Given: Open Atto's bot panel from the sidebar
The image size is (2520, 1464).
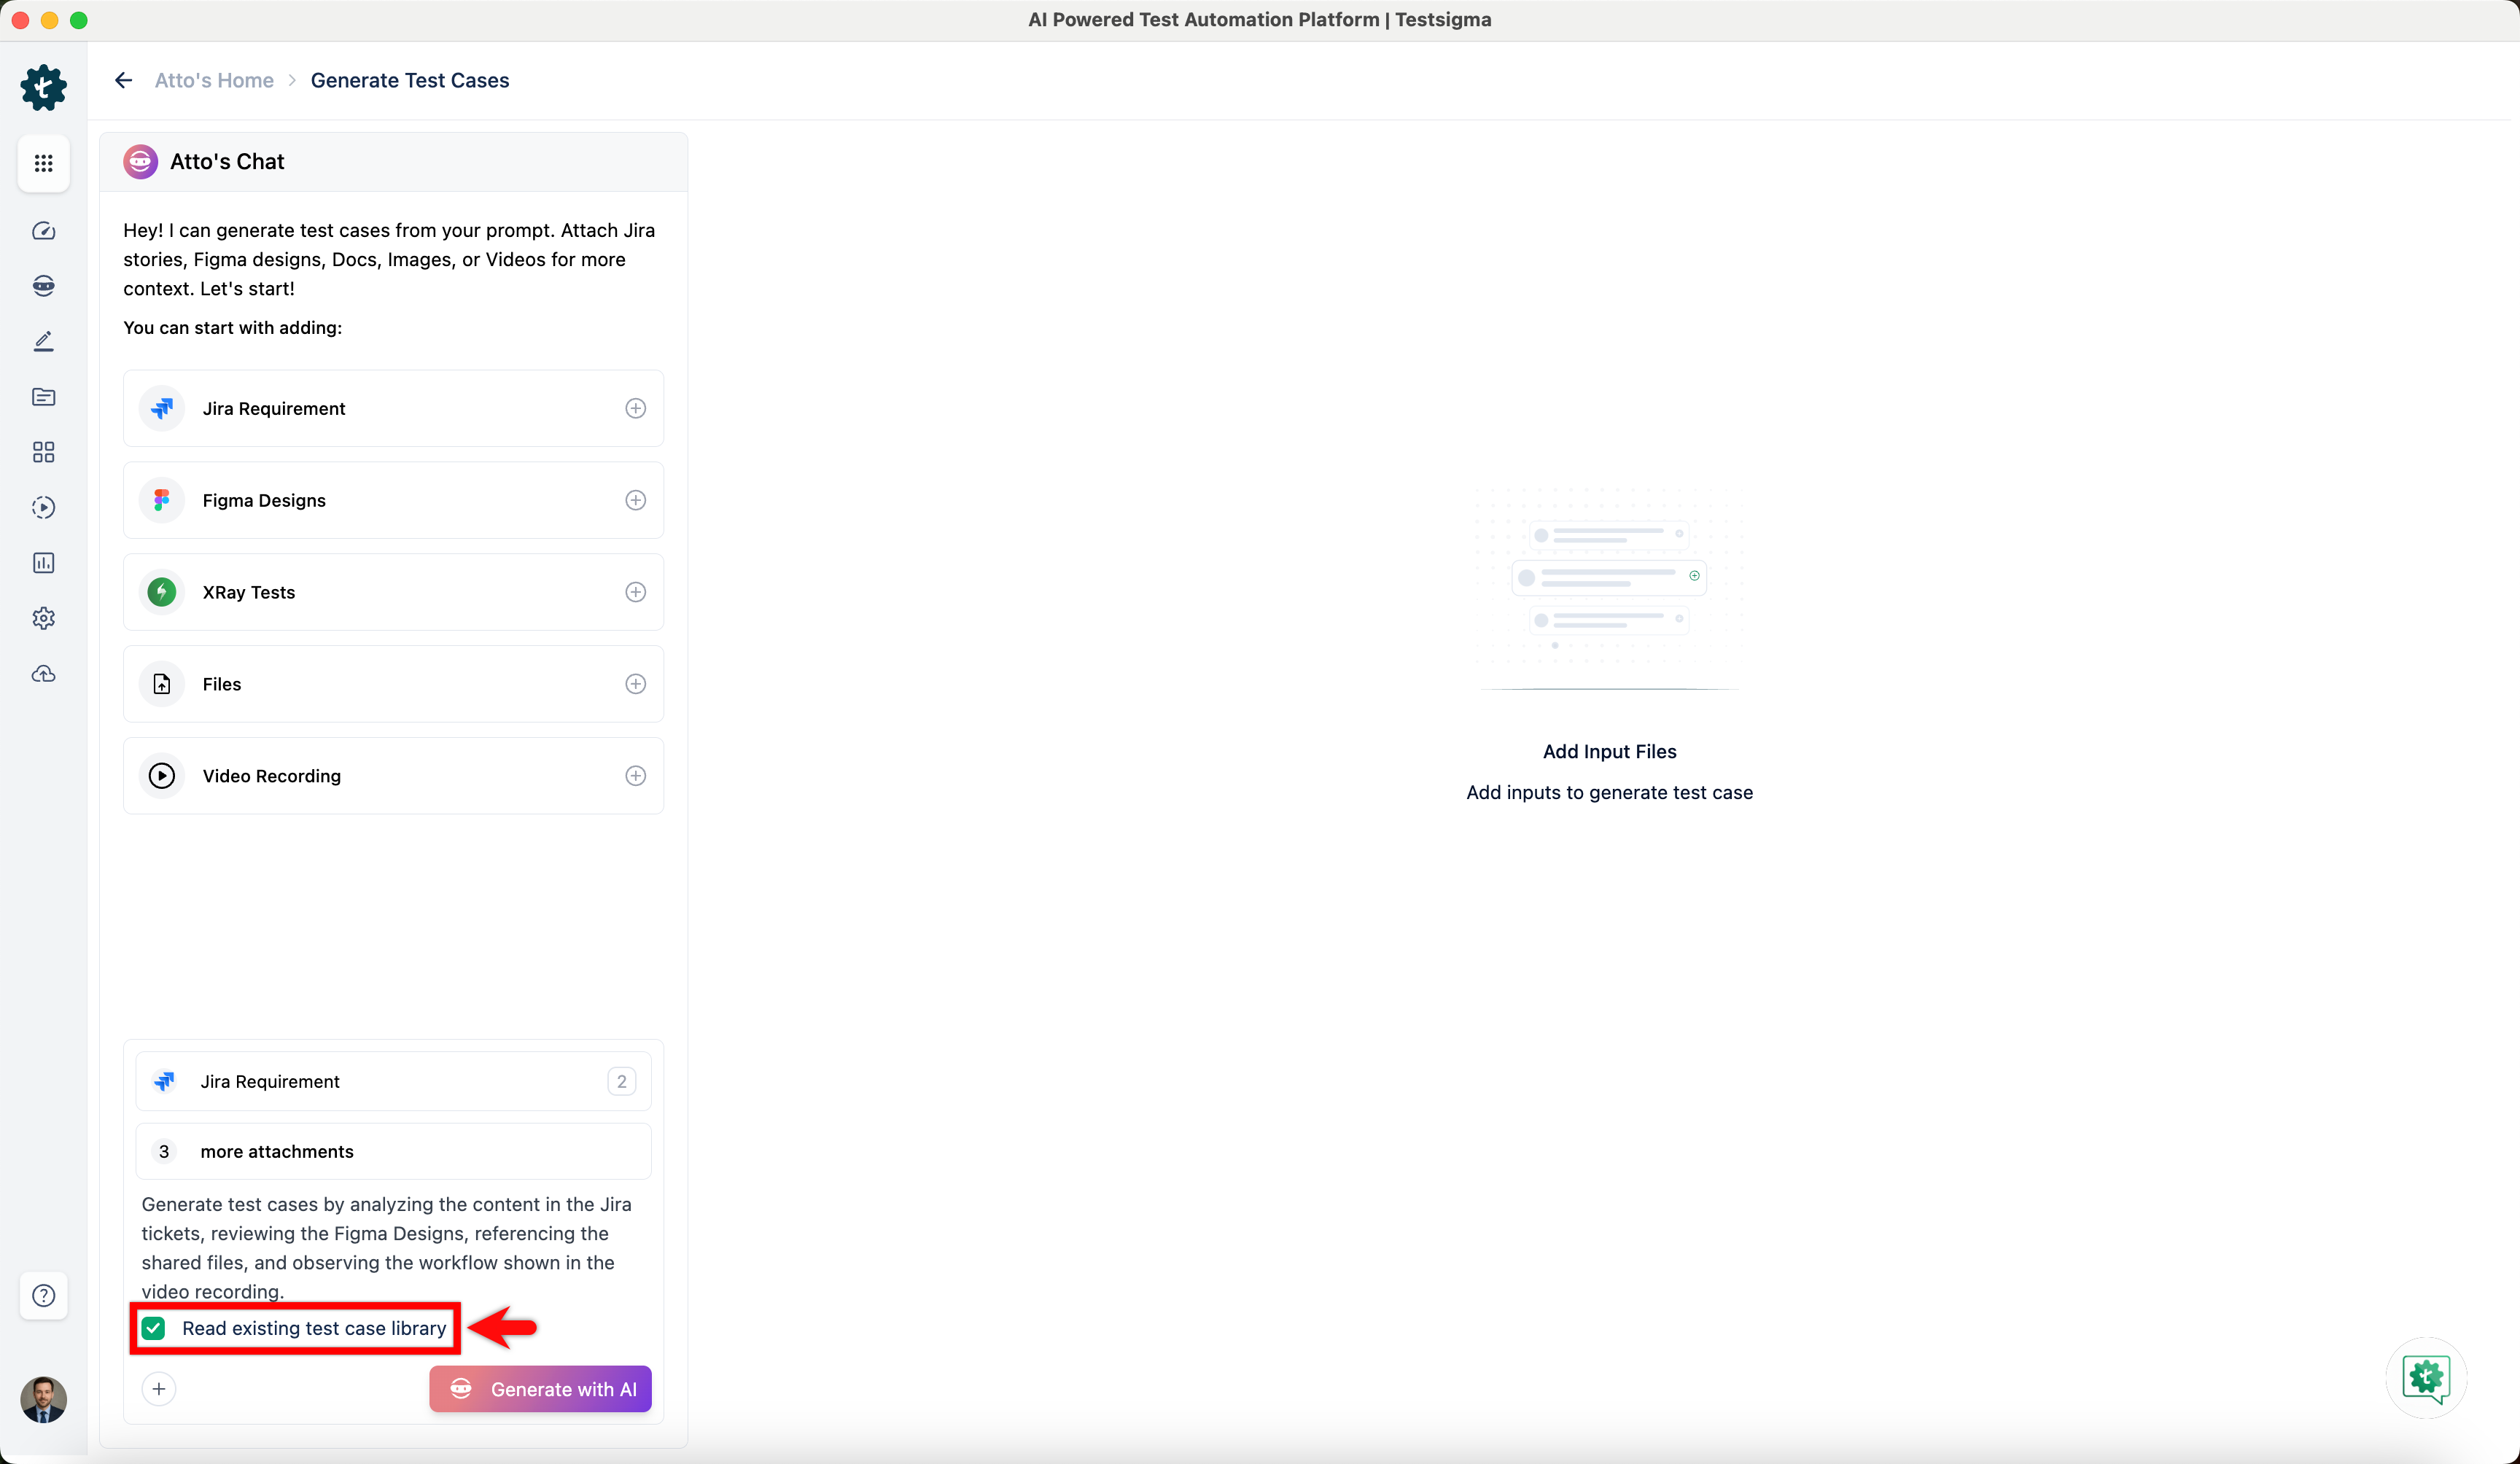Looking at the screenshot, I should pos(44,286).
